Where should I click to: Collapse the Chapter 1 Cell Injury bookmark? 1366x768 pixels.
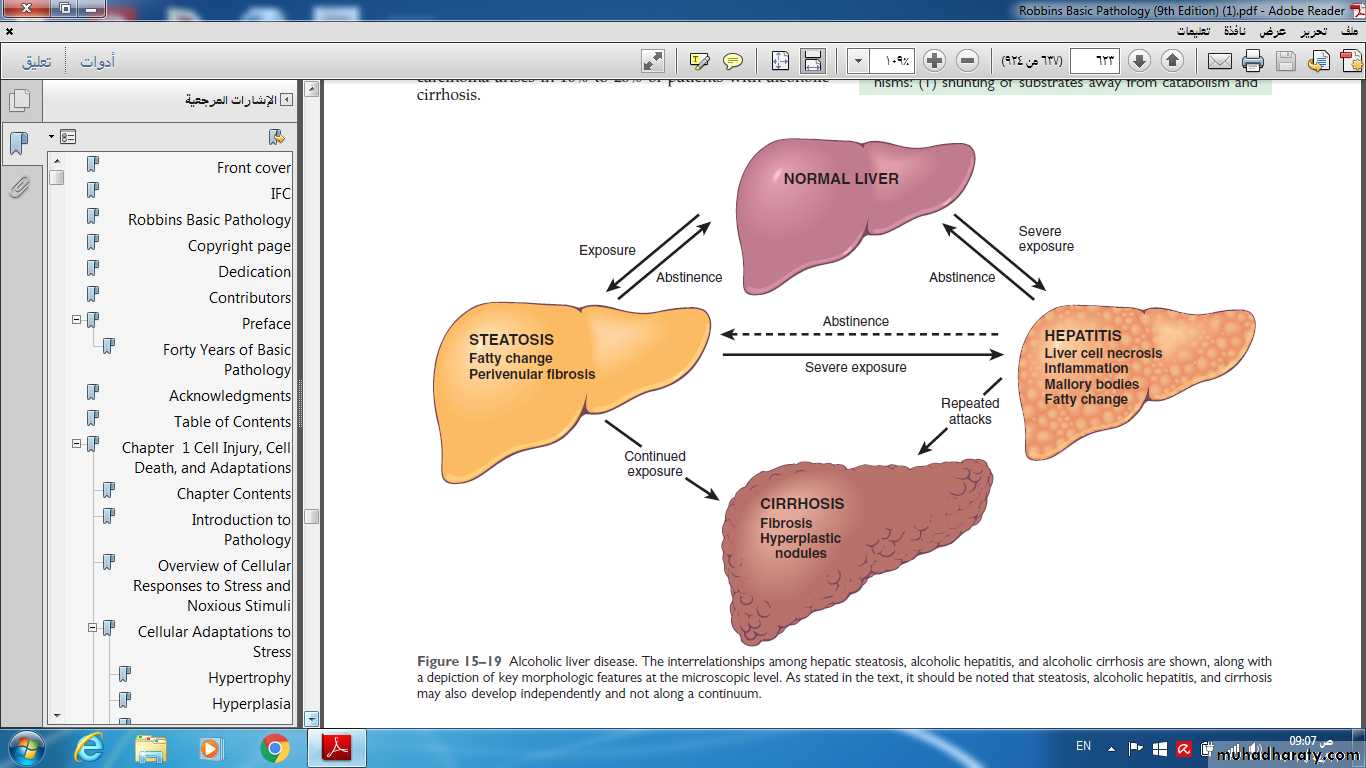click(x=77, y=444)
